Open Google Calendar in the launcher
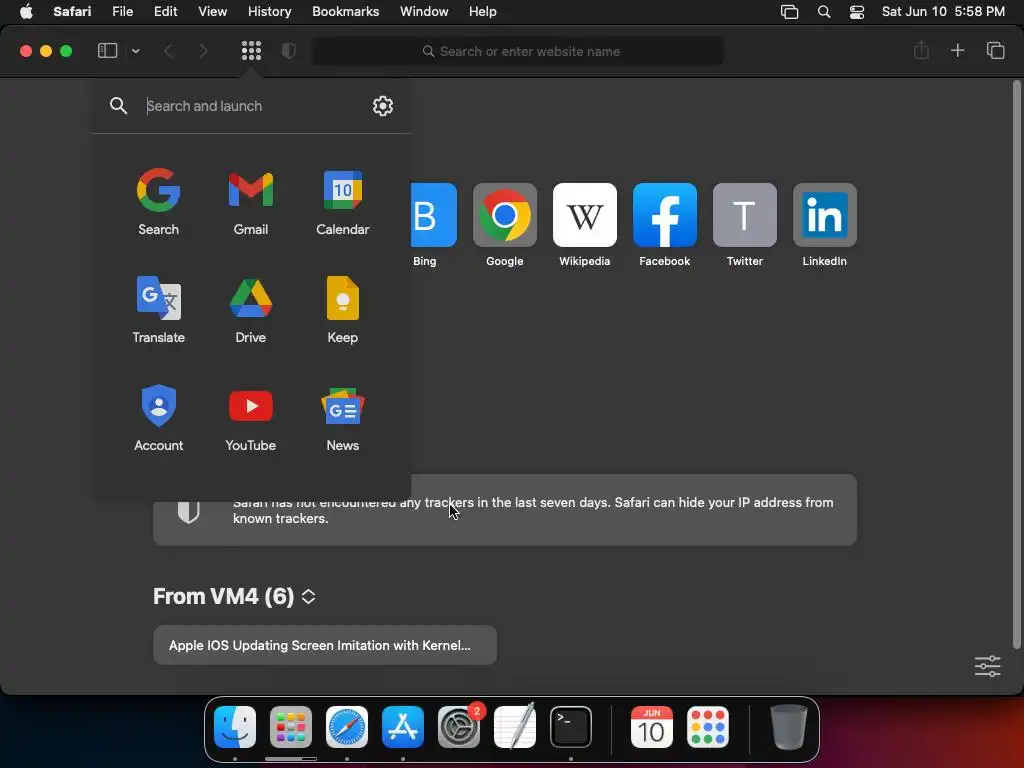The height and width of the screenshot is (768, 1024). point(343,201)
